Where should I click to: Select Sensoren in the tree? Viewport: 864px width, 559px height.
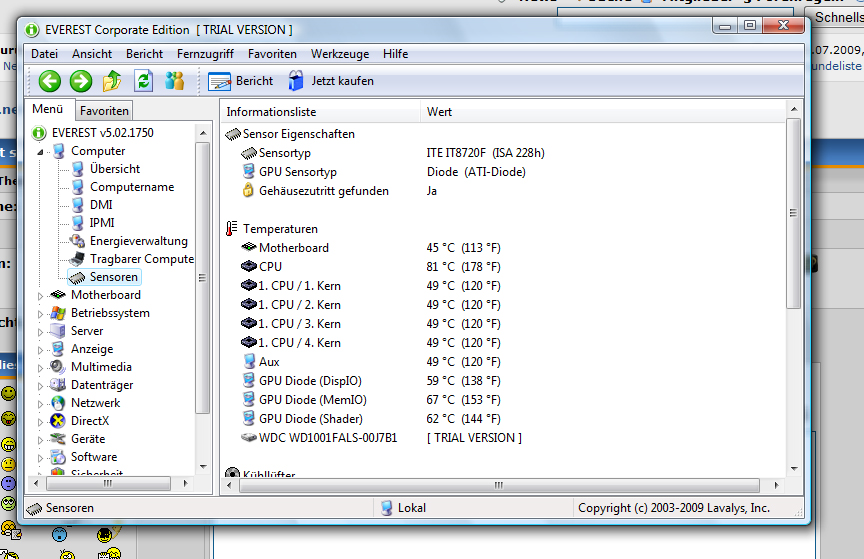tap(114, 277)
